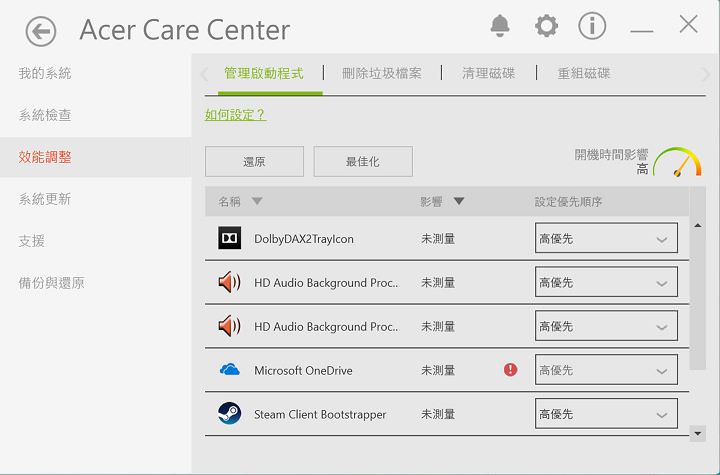Open settings with the gear icon
This screenshot has width=720, height=475.
(x=546, y=26)
